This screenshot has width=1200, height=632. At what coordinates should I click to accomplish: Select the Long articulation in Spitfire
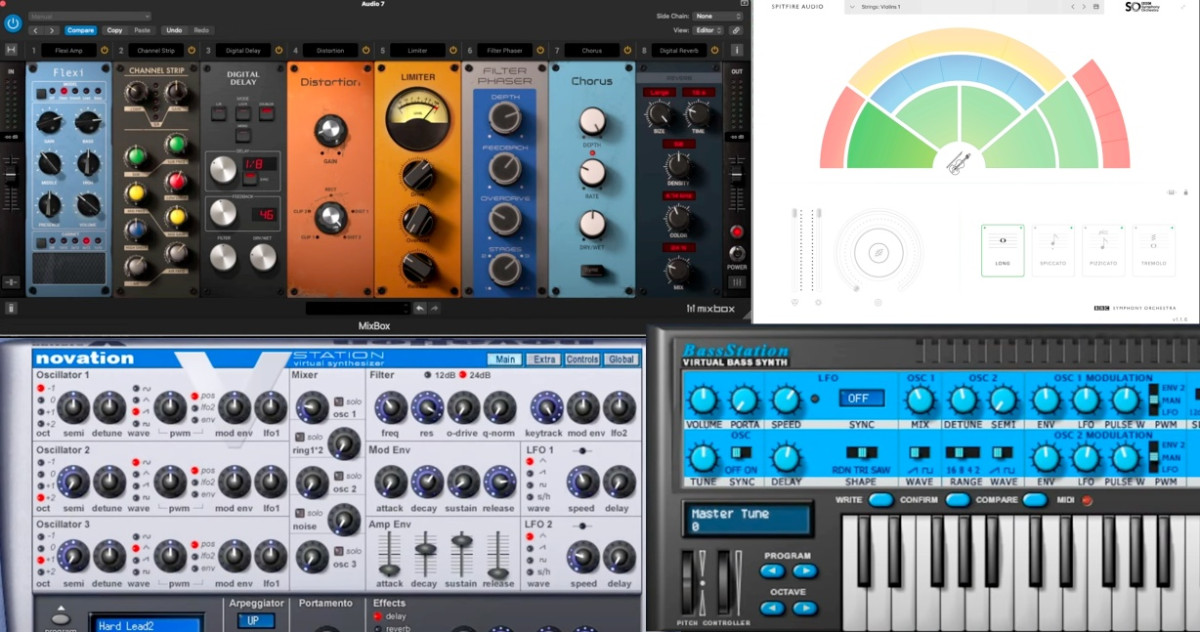1002,250
